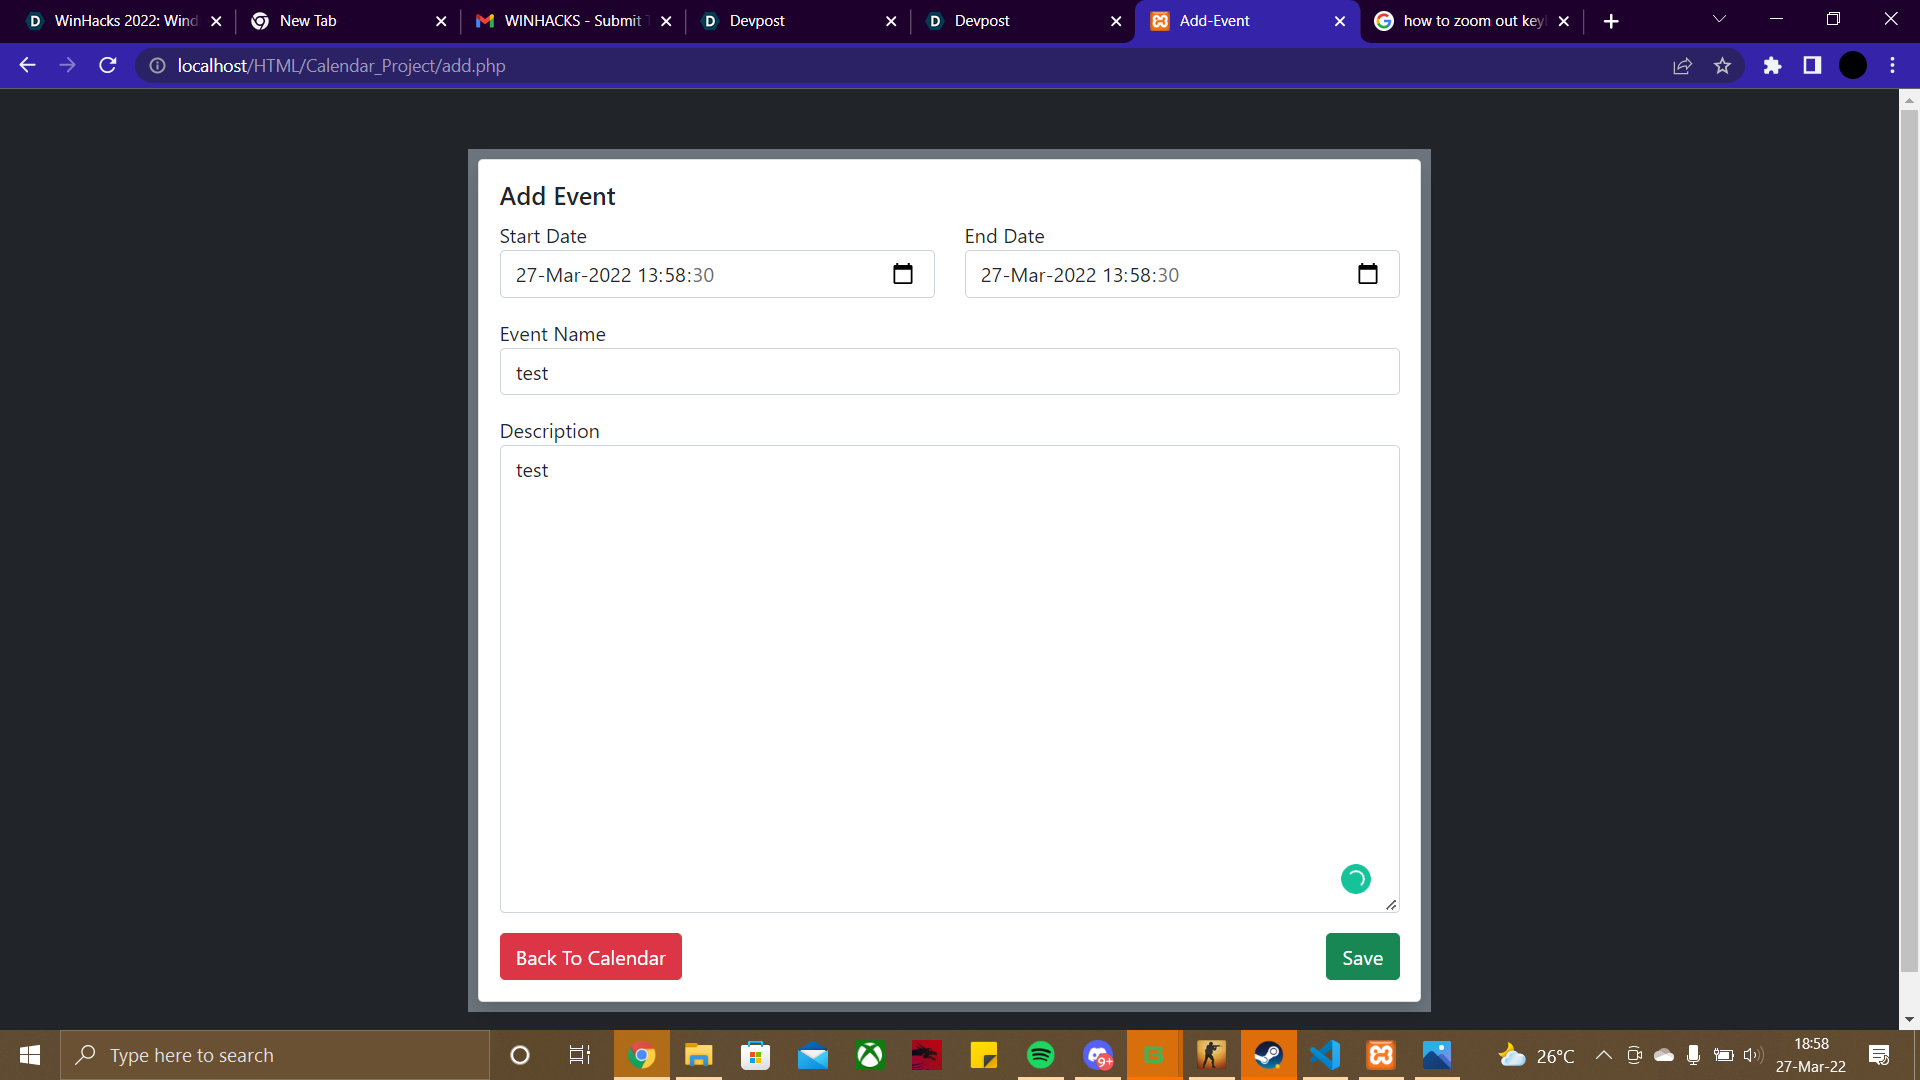Switch to the WINHACKS Gmail tab

click(x=572, y=21)
